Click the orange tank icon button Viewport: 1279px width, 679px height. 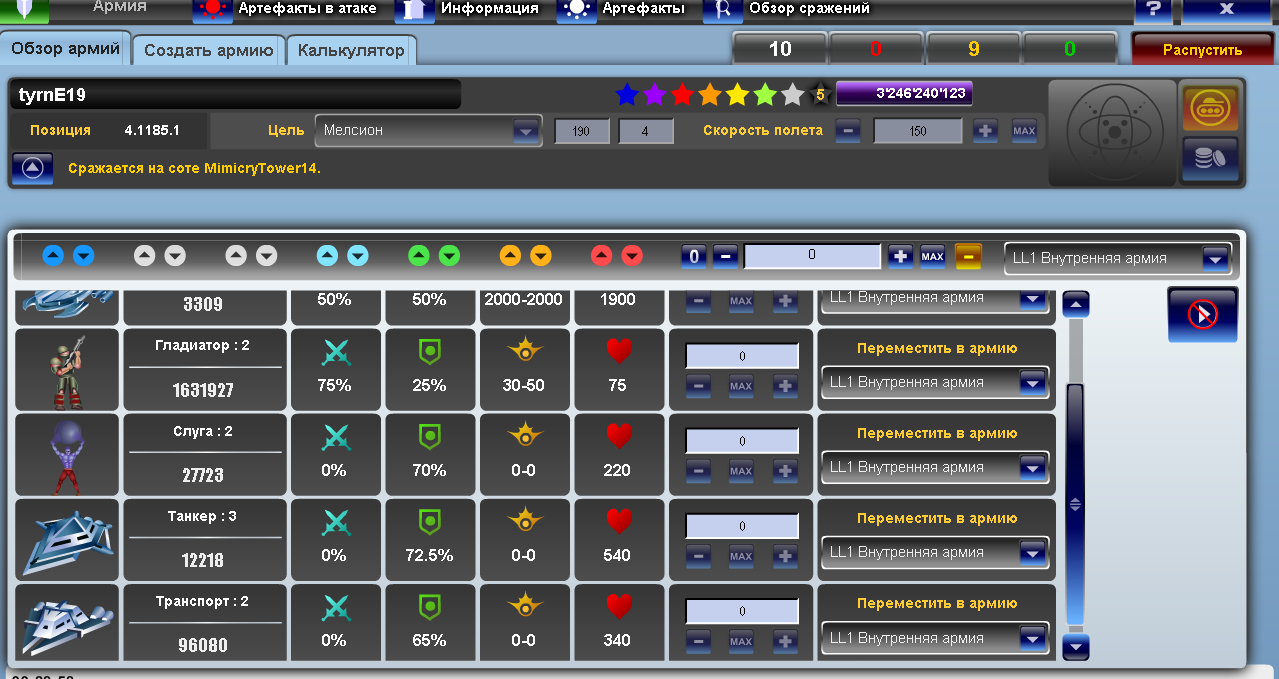click(1210, 107)
